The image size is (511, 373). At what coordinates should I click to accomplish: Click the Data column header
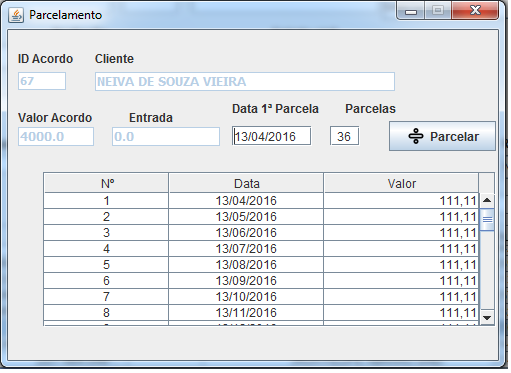tap(246, 184)
